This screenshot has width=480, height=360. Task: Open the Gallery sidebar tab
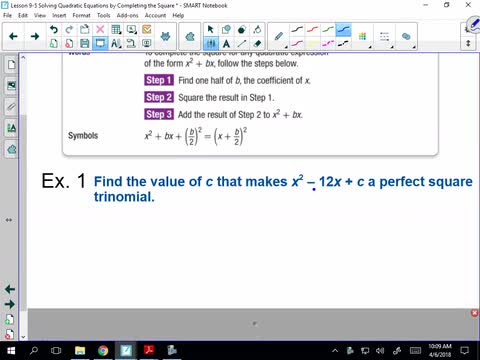coord(11,86)
